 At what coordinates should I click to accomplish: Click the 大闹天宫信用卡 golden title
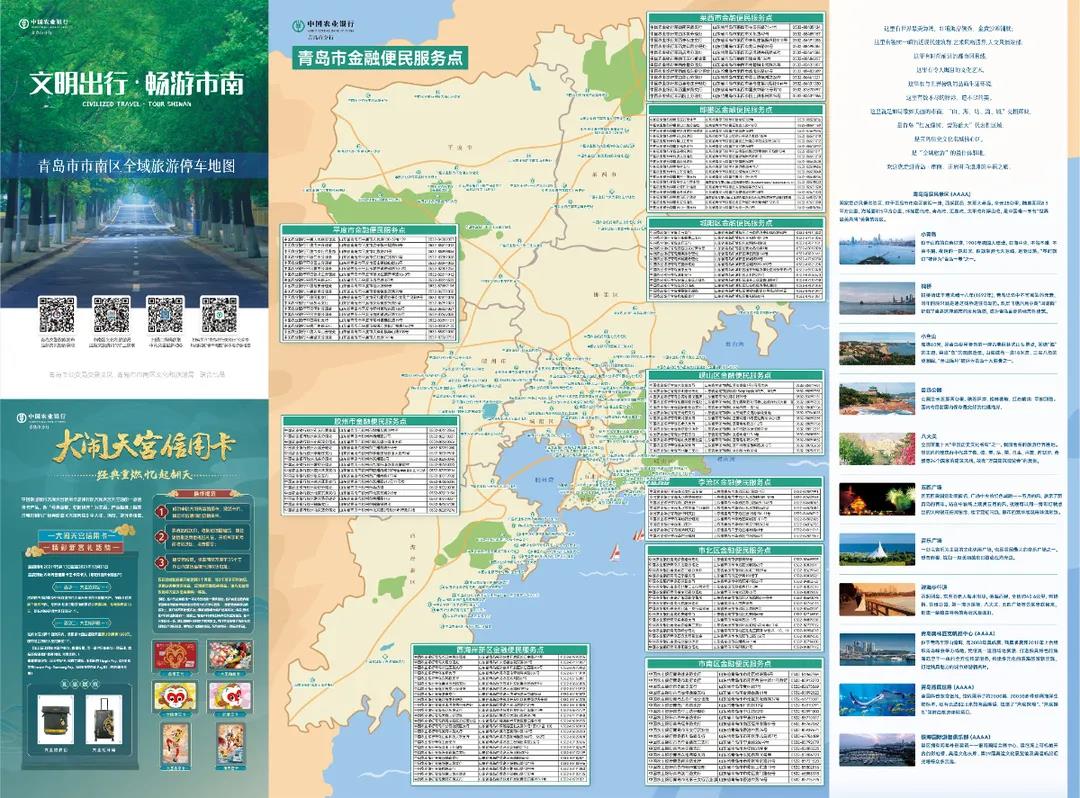[x=145, y=447]
